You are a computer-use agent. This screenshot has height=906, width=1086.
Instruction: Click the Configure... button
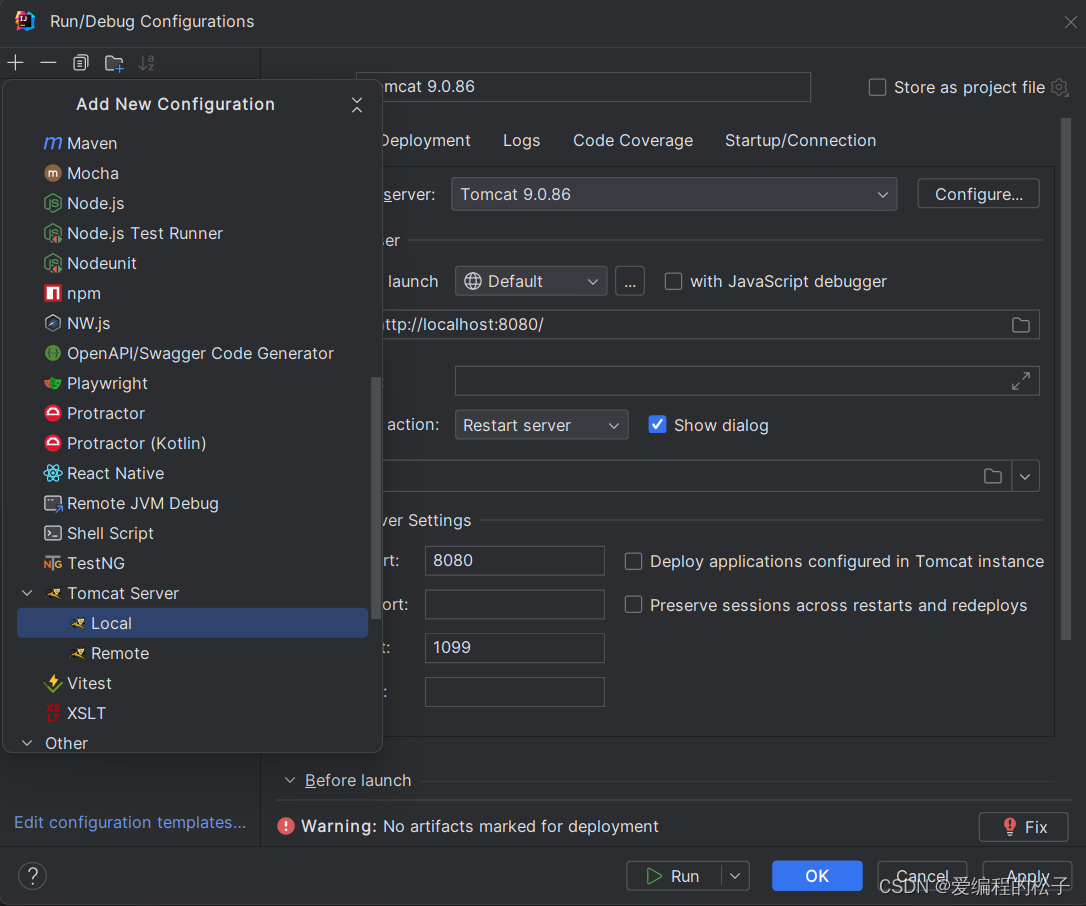click(x=978, y=194)
